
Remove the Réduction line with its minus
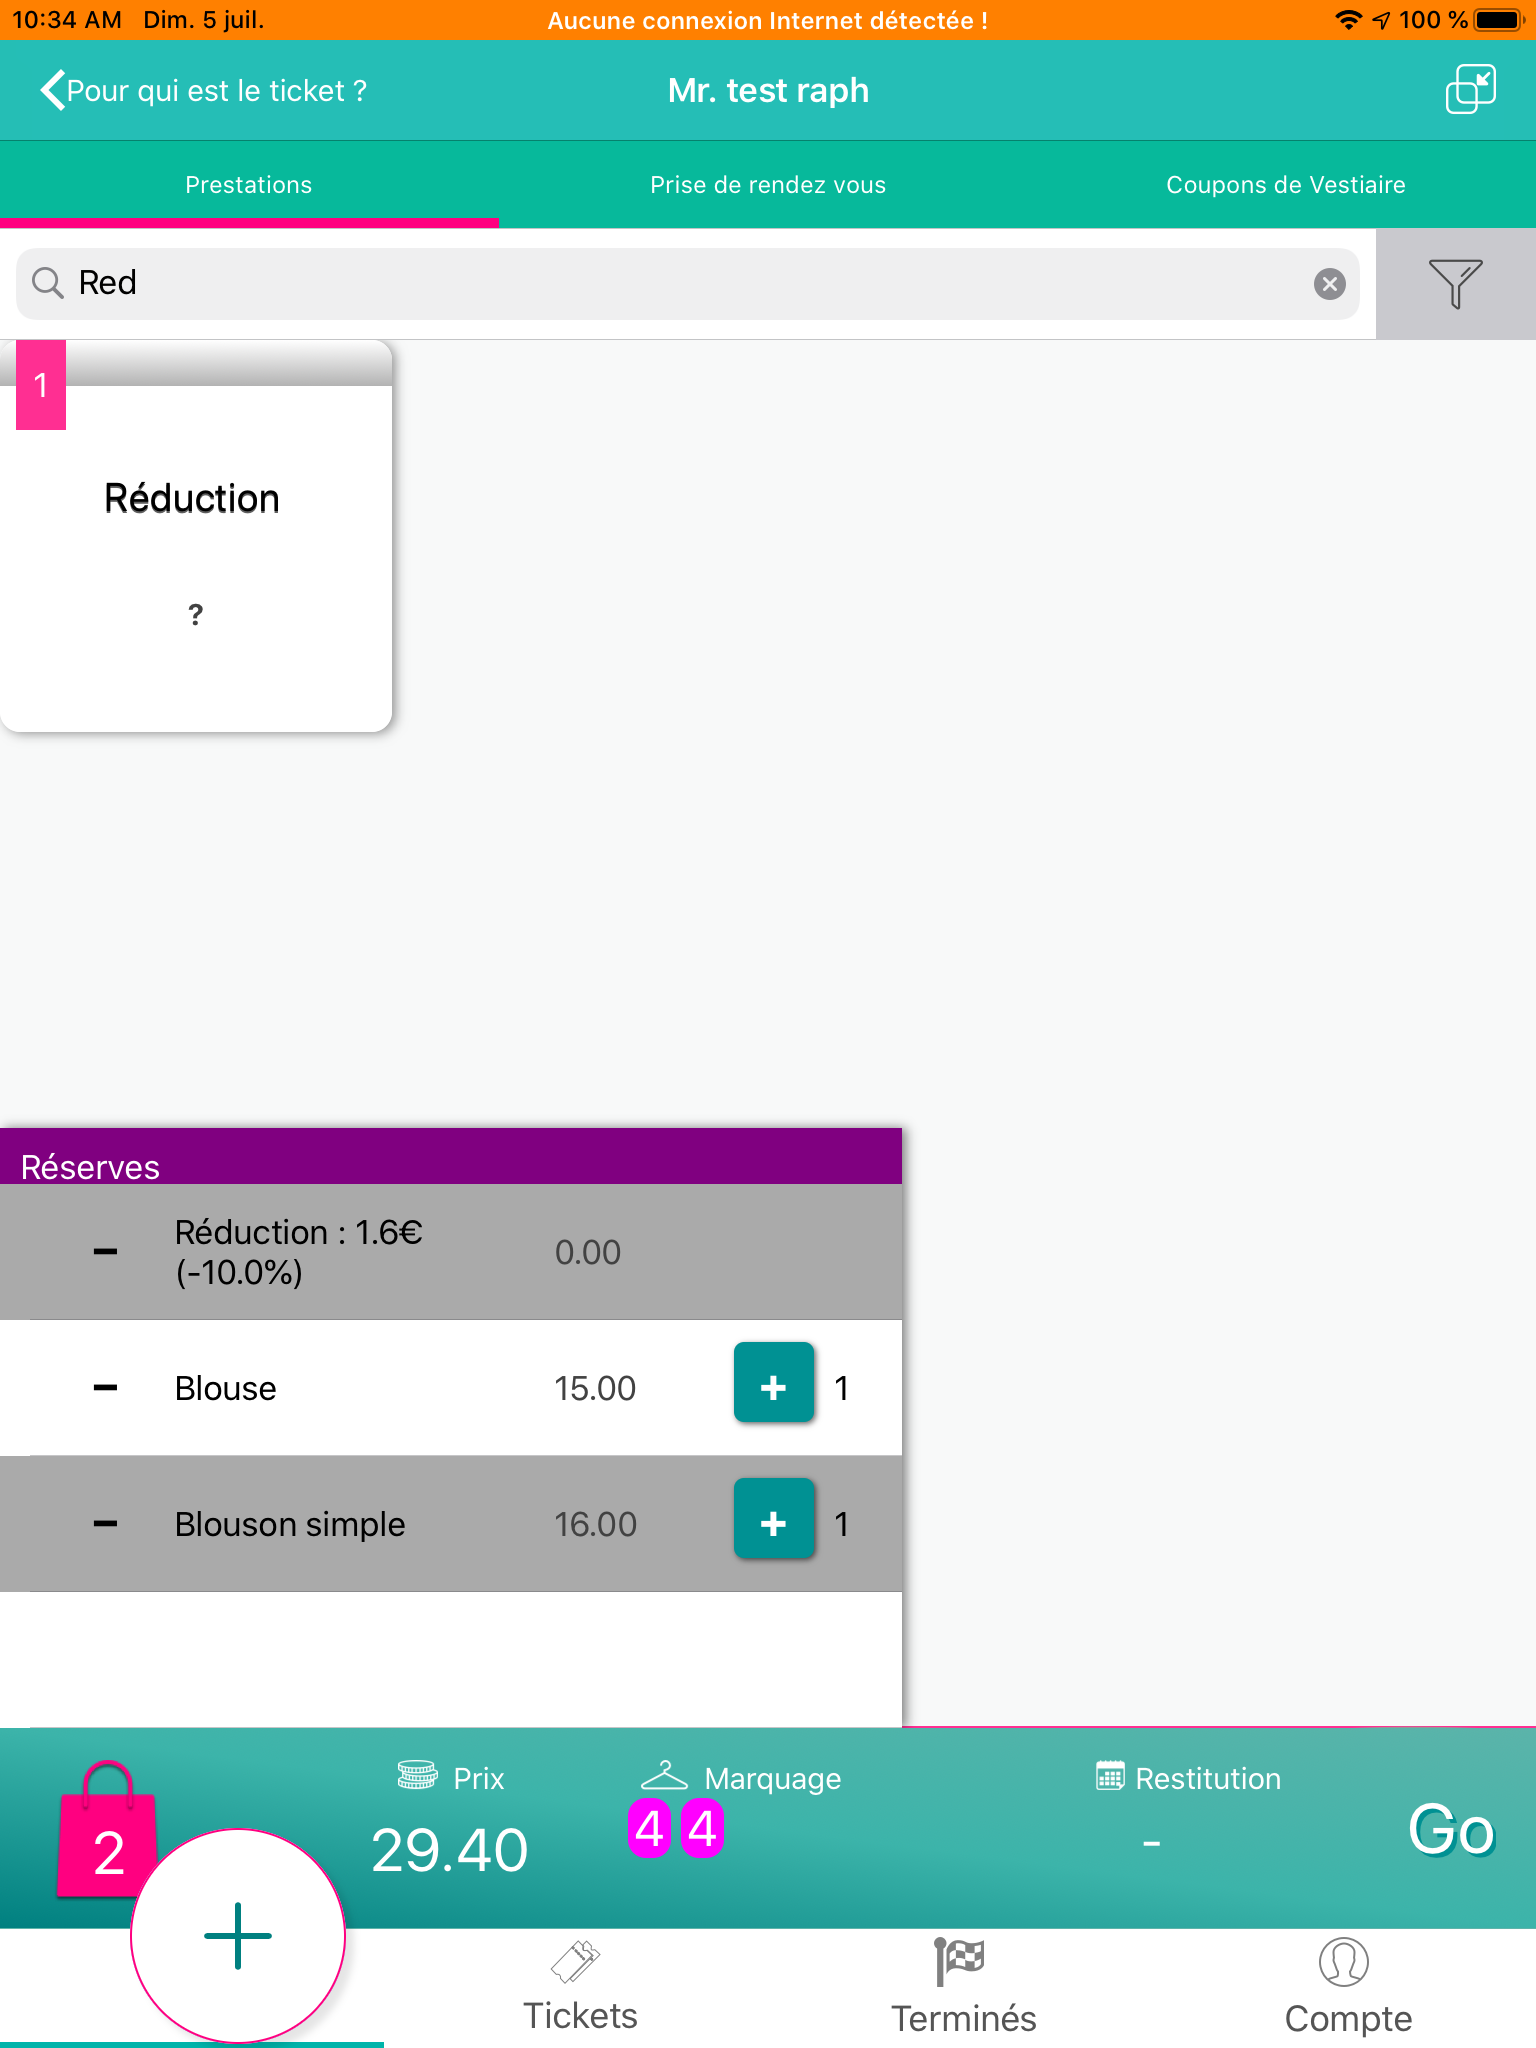pyautogui.click(x=105, y=1252)
